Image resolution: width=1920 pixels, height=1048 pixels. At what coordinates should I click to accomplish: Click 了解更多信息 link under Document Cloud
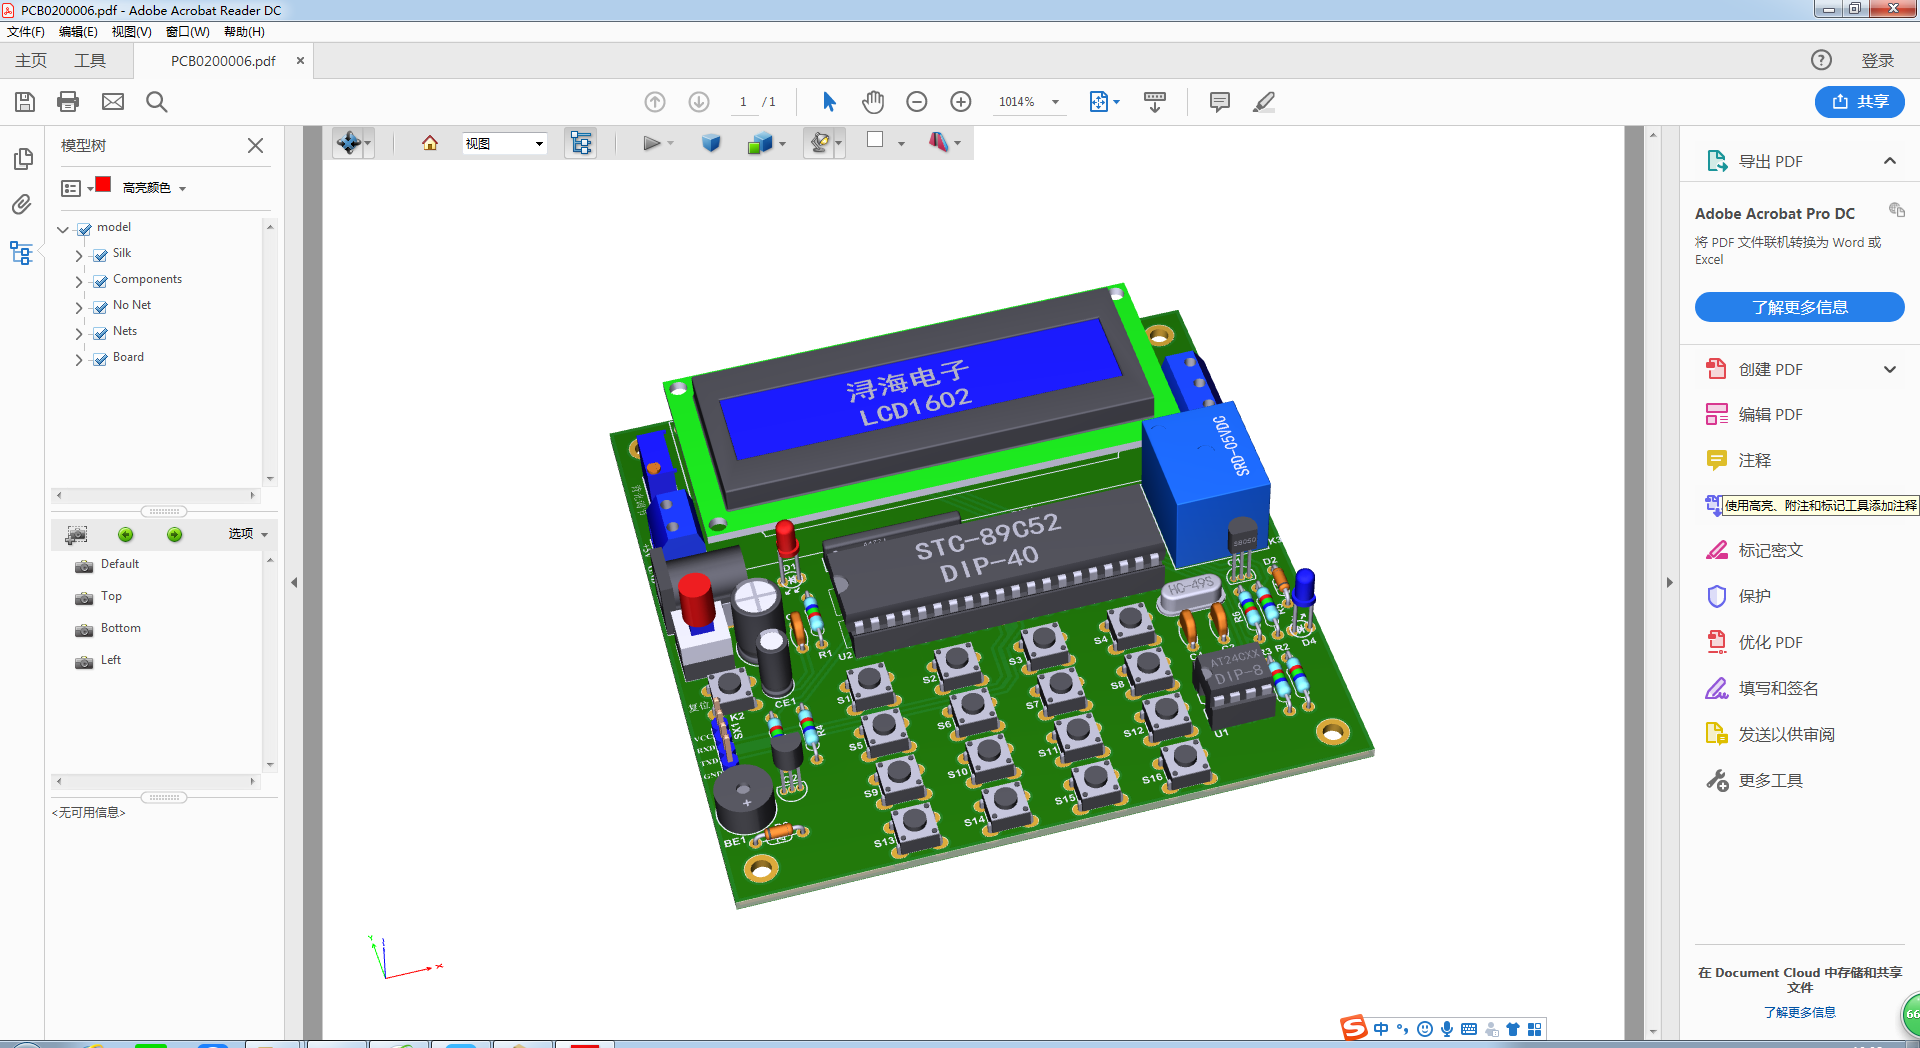click(x=1799, y=1012)
